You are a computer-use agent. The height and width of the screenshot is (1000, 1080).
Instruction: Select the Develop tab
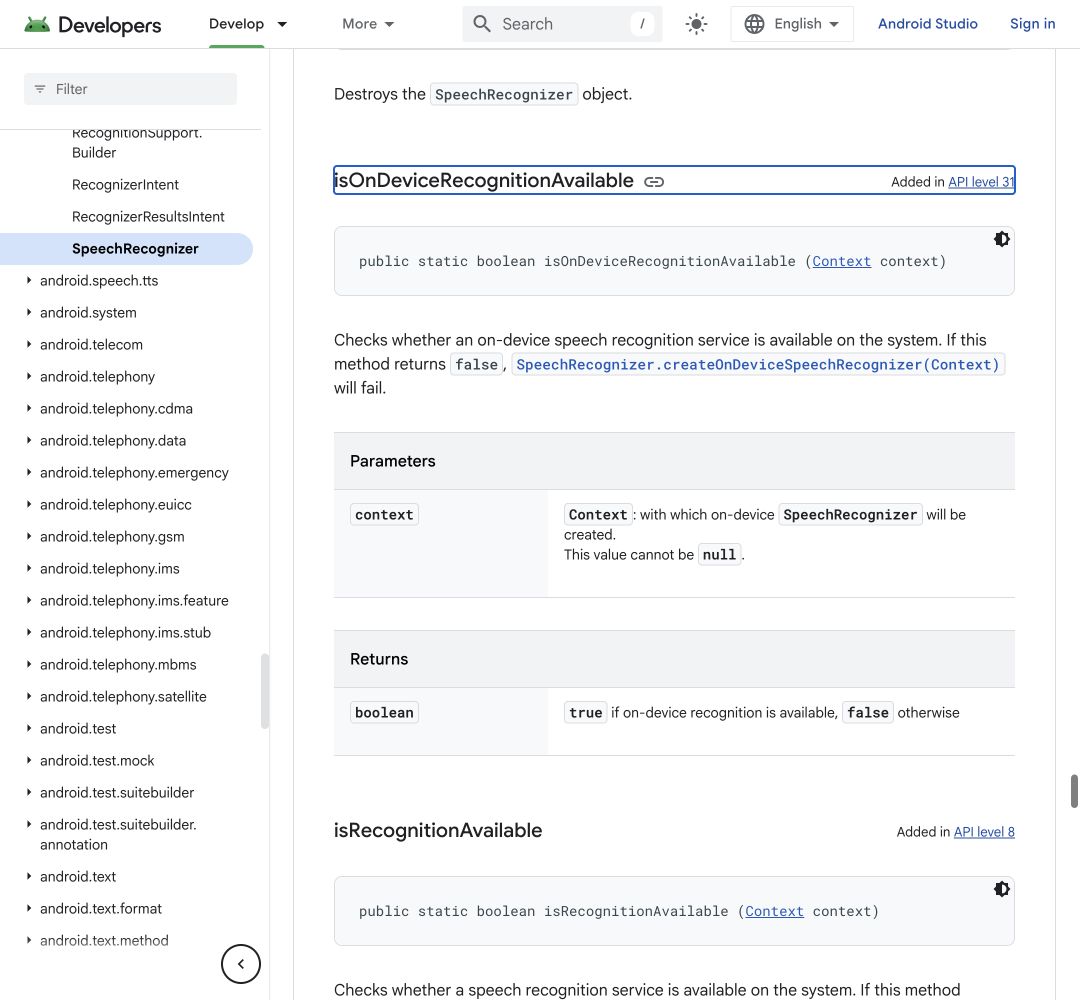236,24
